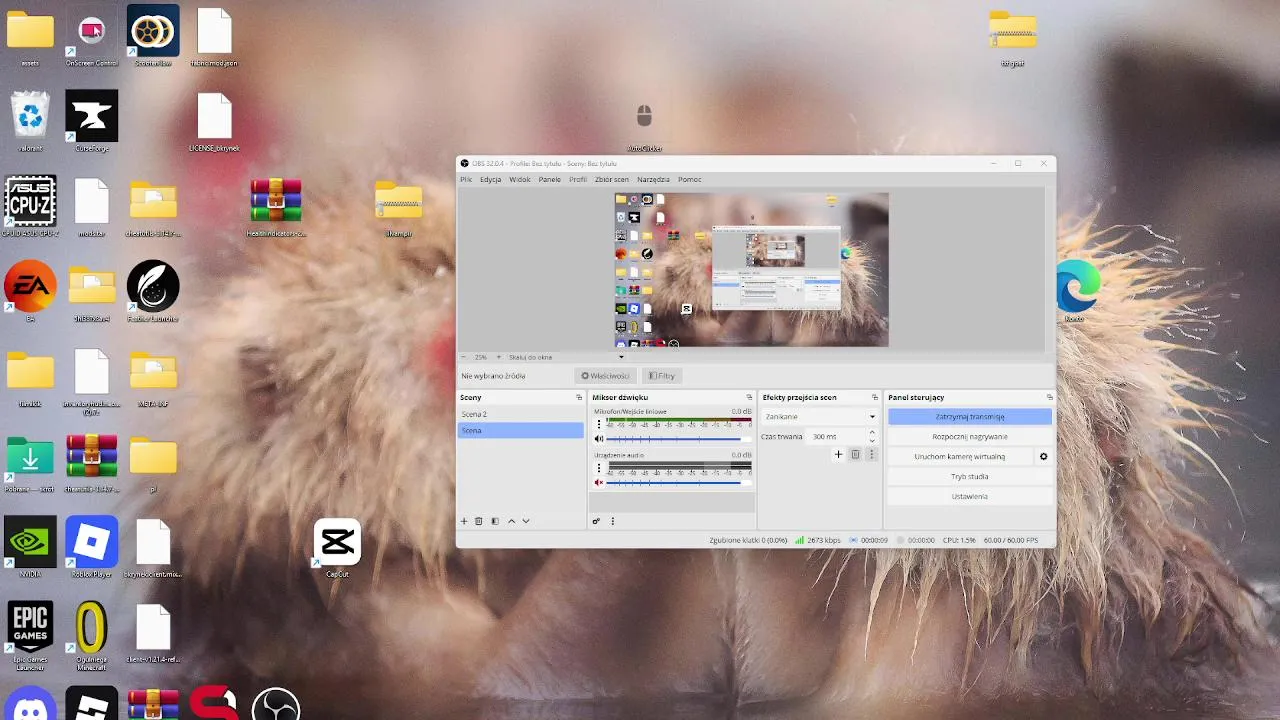Screen dimensions: 1280x720
Task: Move the selected scene up
Action: pyautogui.click(x=511, y=521)
